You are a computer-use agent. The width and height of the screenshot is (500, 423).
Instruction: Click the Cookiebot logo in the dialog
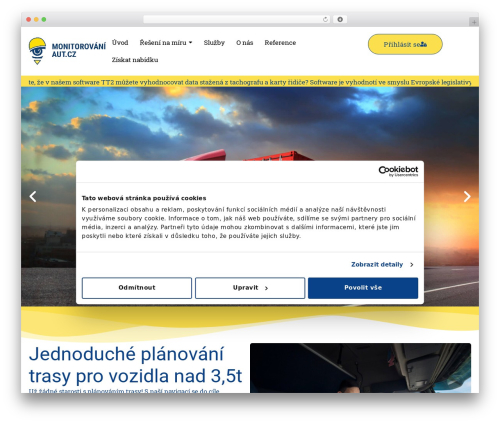[x=398, y=171]
